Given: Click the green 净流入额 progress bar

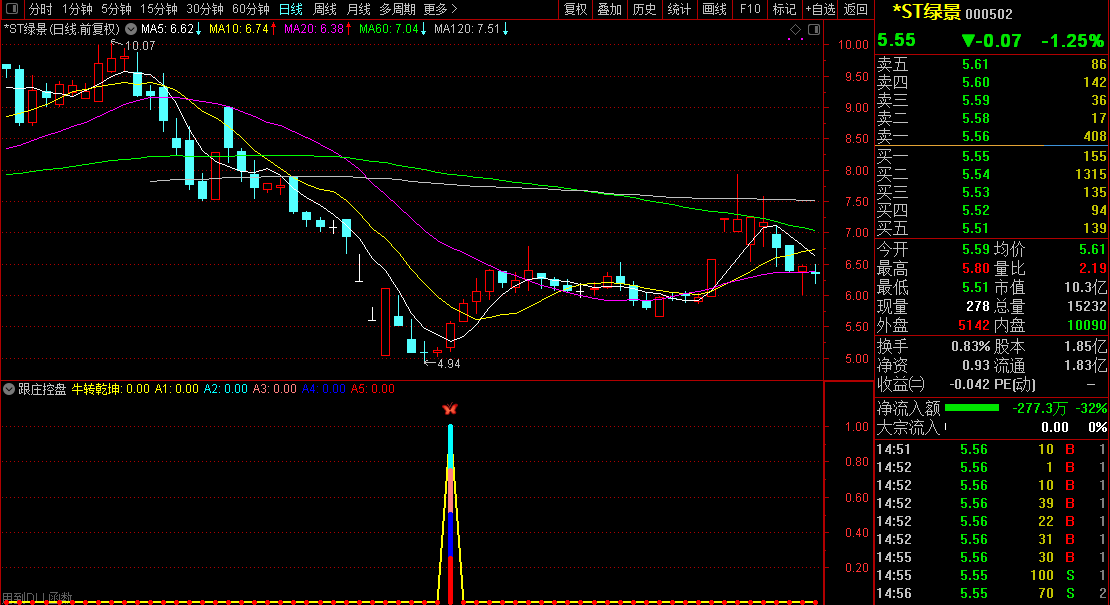Looking at the screenshot, I should (x=971, y=408).
